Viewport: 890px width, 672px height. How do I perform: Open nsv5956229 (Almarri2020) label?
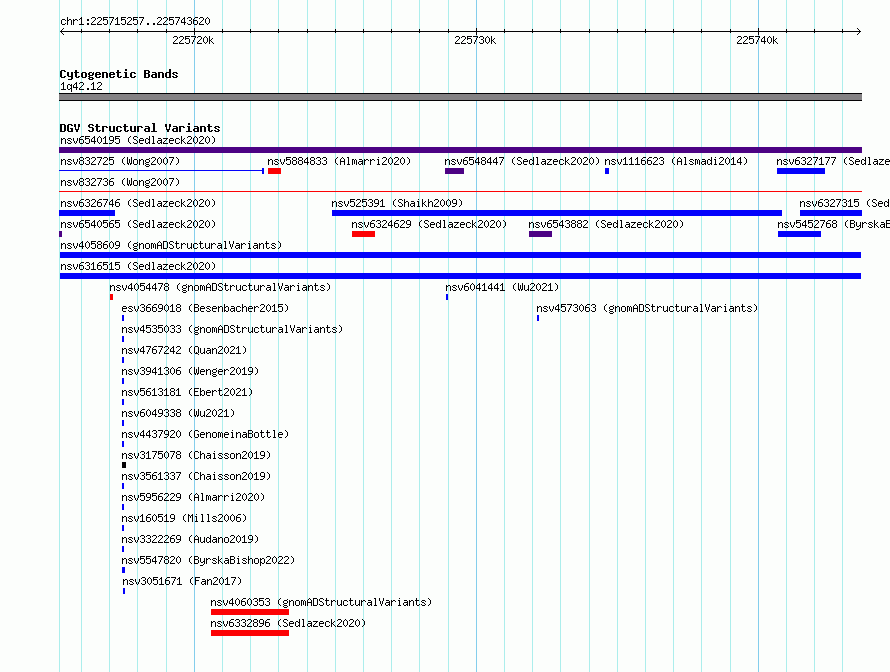pos(193,497)
